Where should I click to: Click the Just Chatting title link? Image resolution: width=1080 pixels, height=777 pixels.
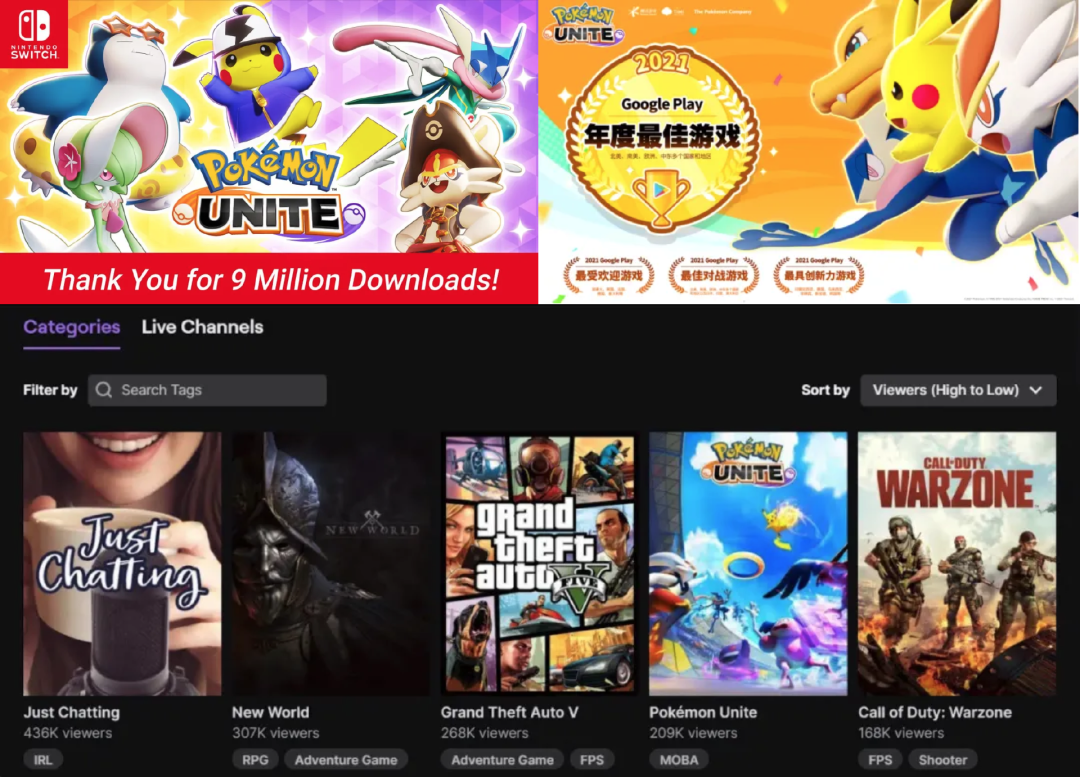[x=72, y=712]
